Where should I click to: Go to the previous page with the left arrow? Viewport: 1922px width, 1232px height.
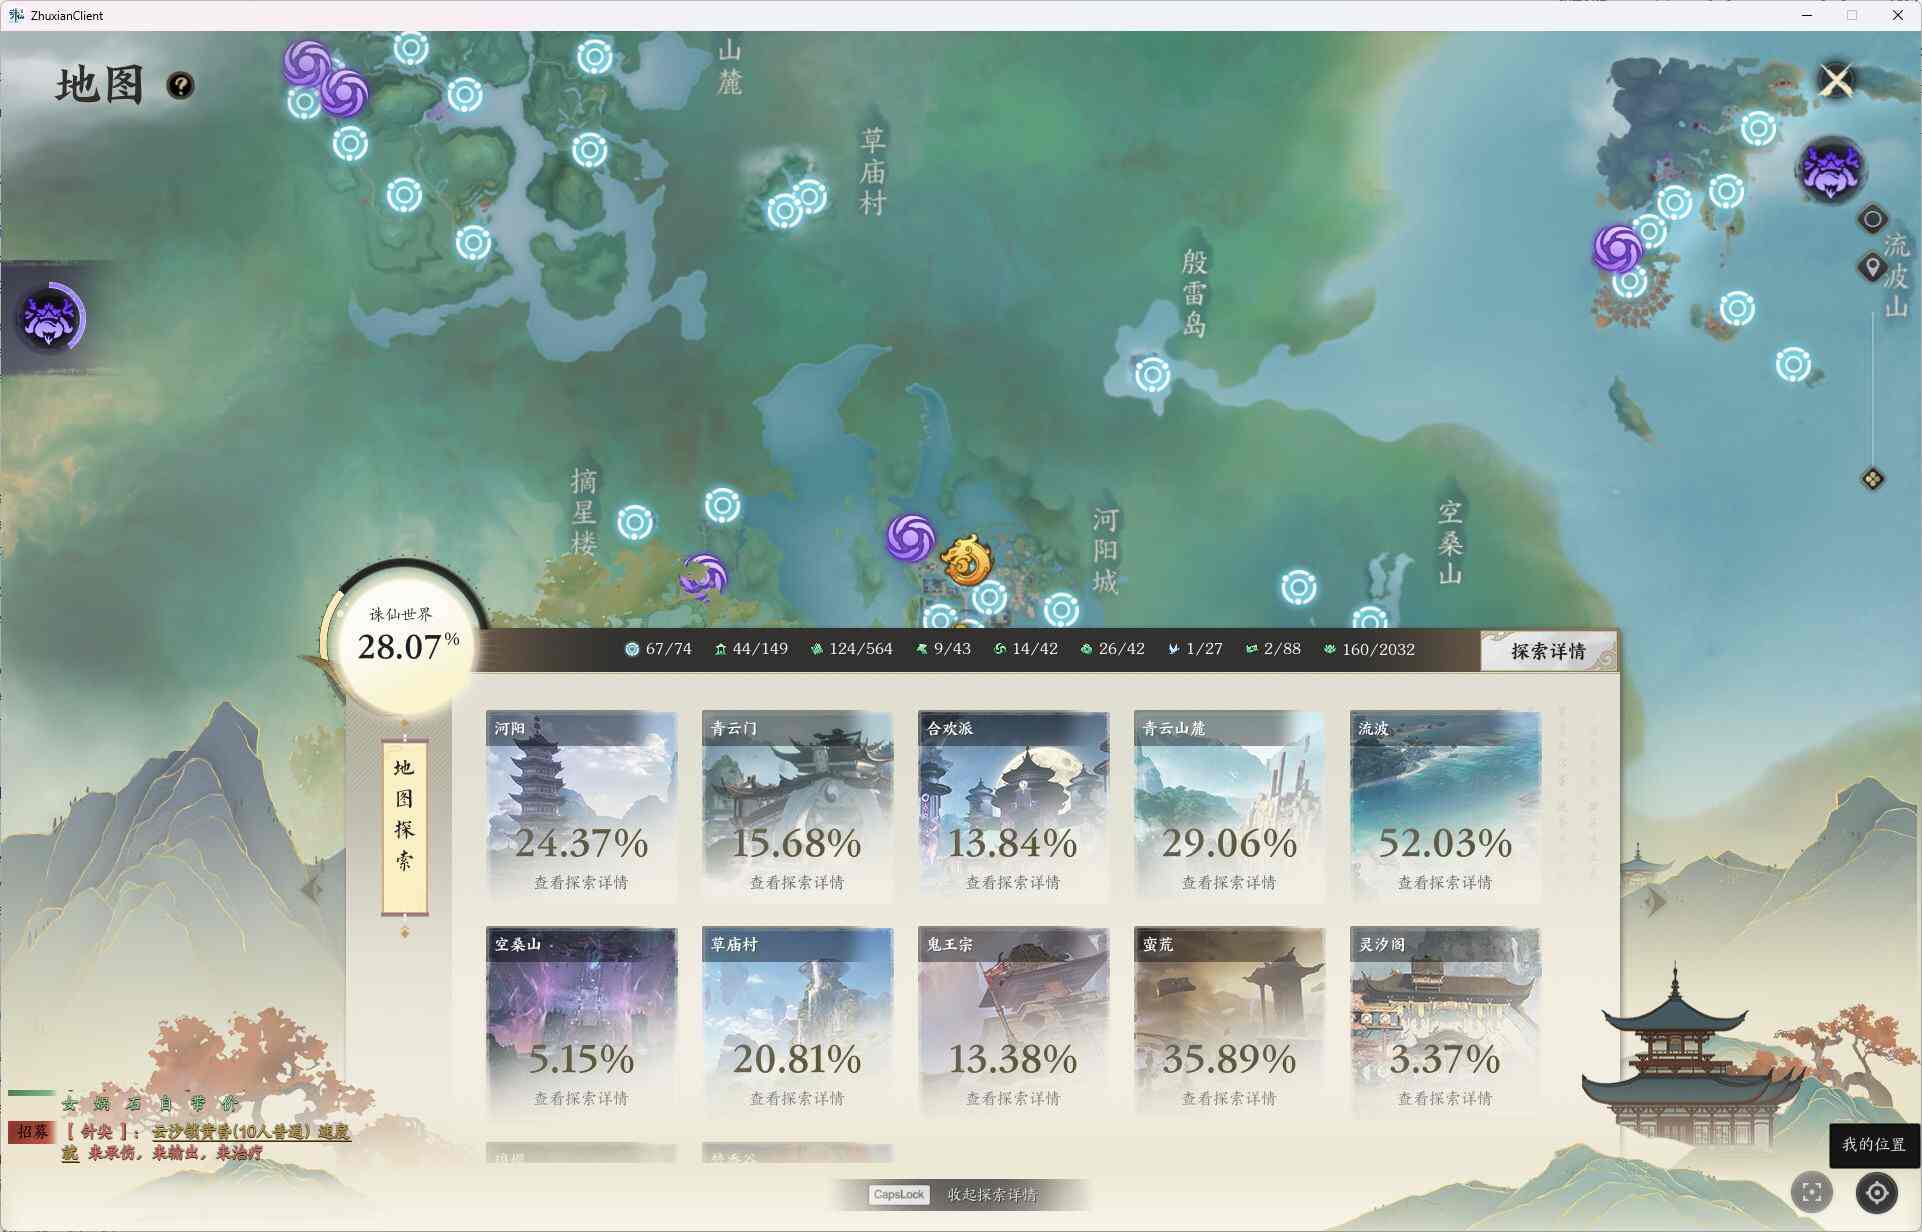click(313, 889)
